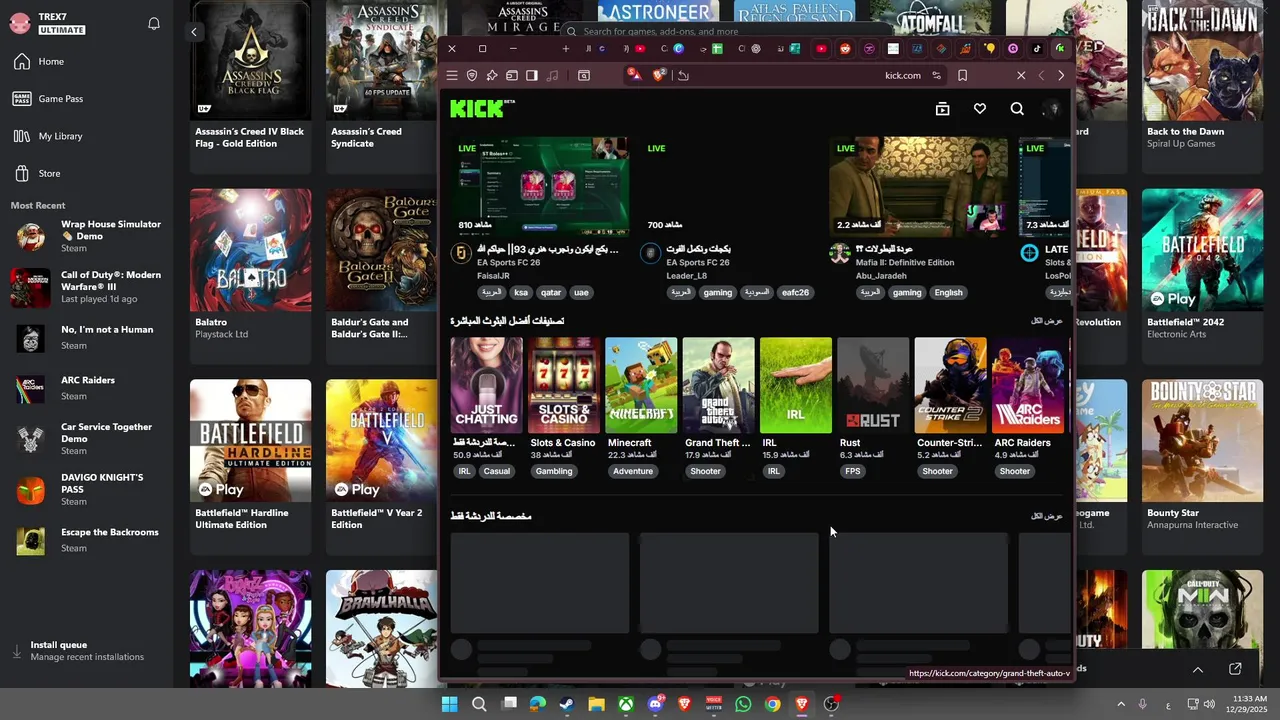Click the Brave Rewards triangle icon

[634, 74]
